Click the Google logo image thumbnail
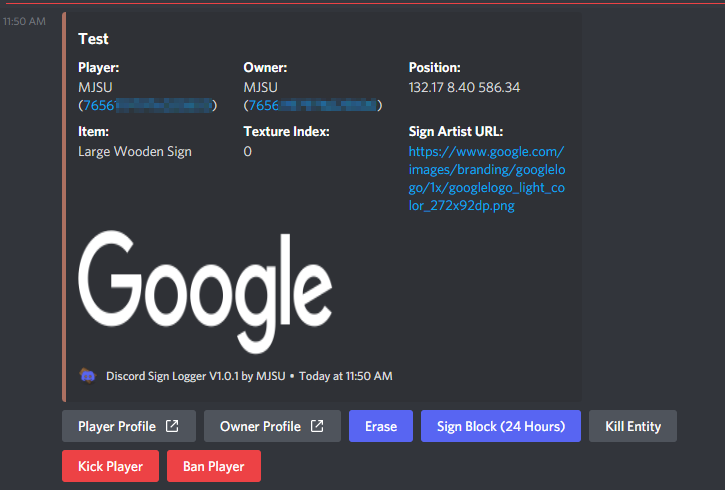The width and height of the screenshot is (725, 490). point(205,292)
